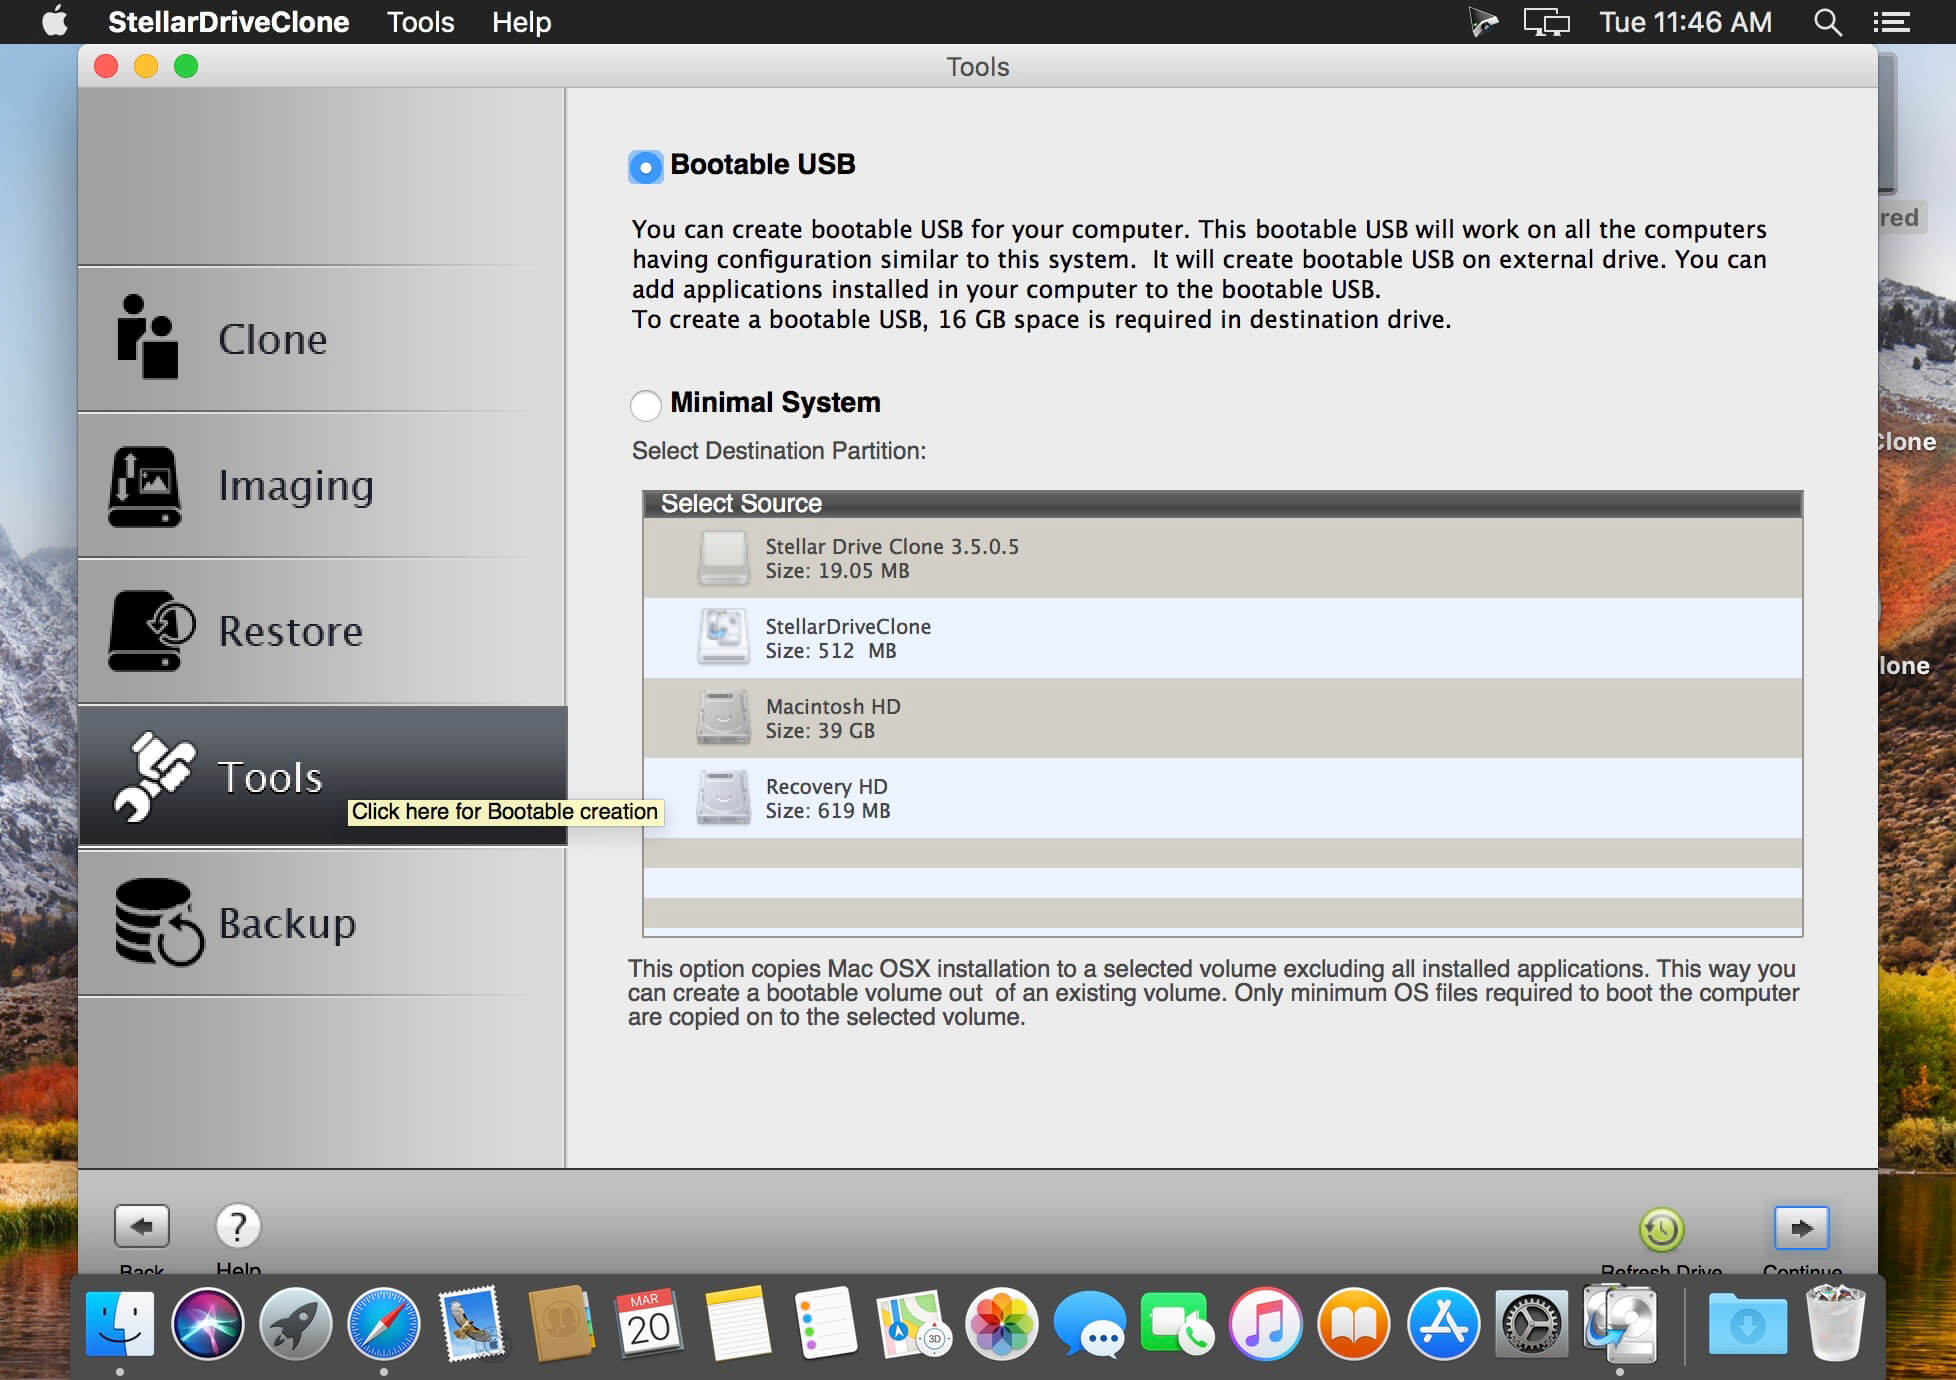Select the Bootable USB radio button
Image resolution: width=1956 pixels, height=1380 pixels.
646,167
